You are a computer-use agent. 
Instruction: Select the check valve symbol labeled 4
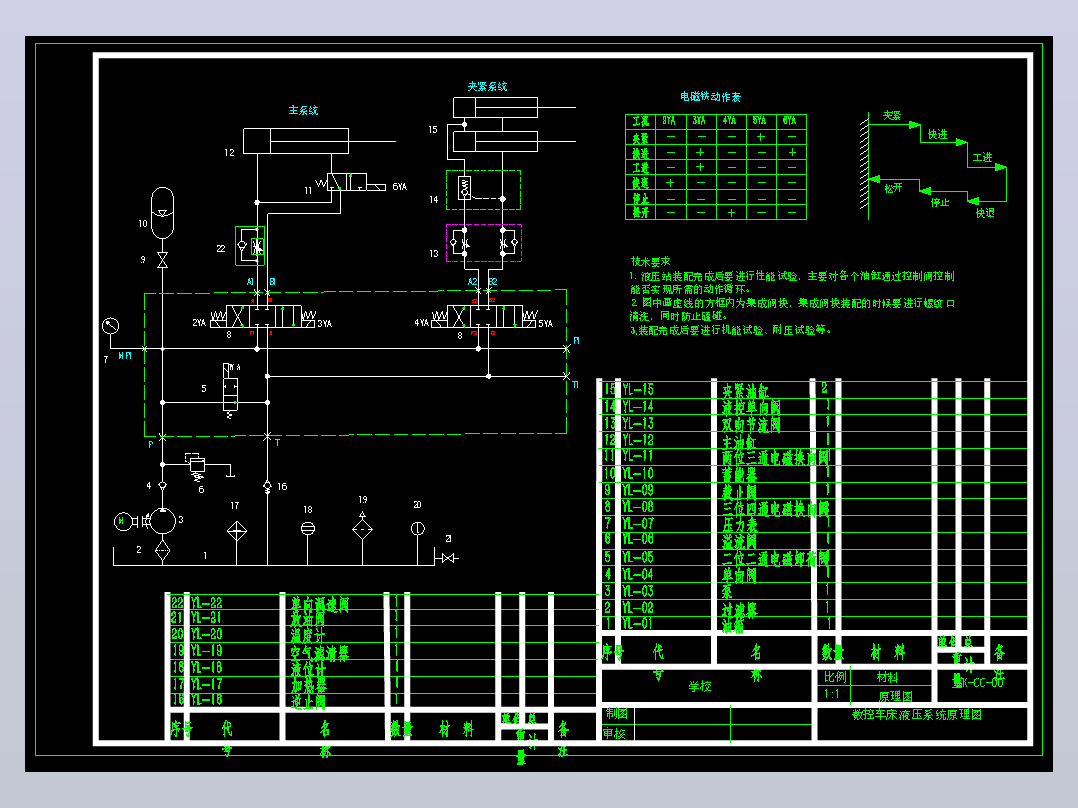[x=162, y=485]
